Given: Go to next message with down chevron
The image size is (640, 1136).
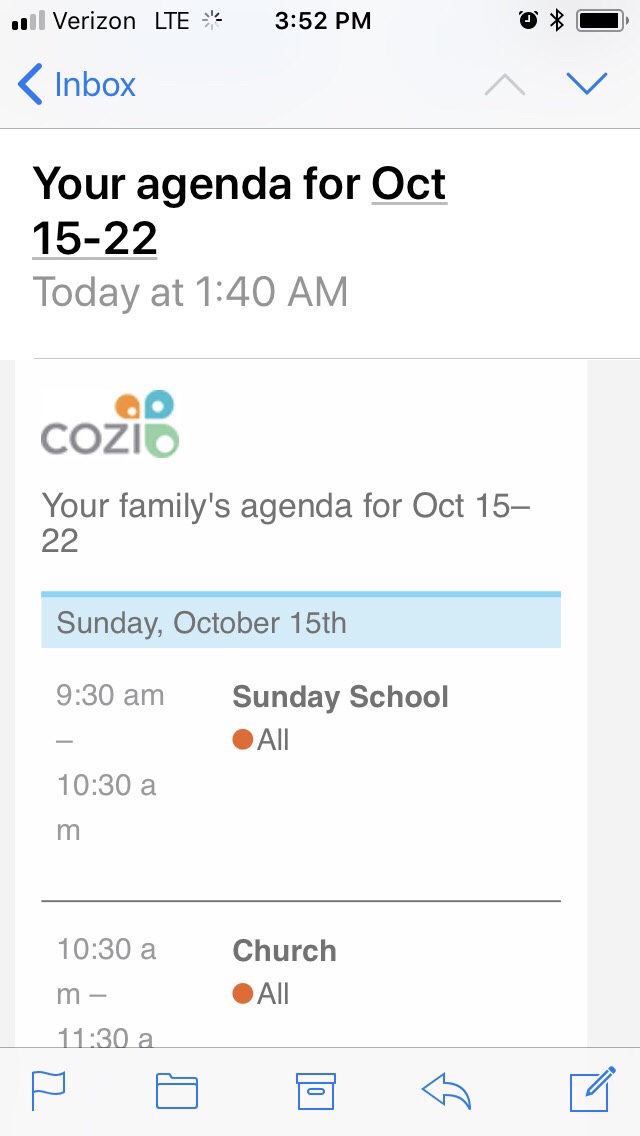Looking at the screenshot, I should click(587, 85).
